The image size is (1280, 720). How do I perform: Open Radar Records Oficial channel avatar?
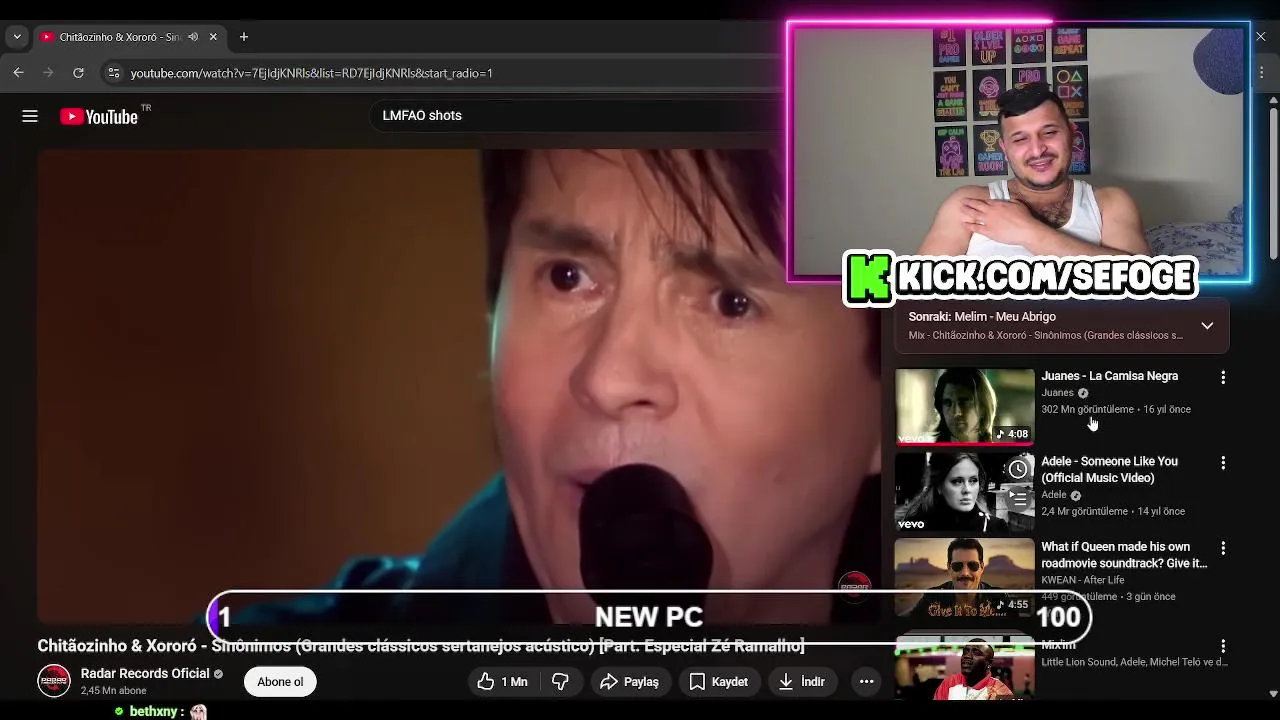54,681
